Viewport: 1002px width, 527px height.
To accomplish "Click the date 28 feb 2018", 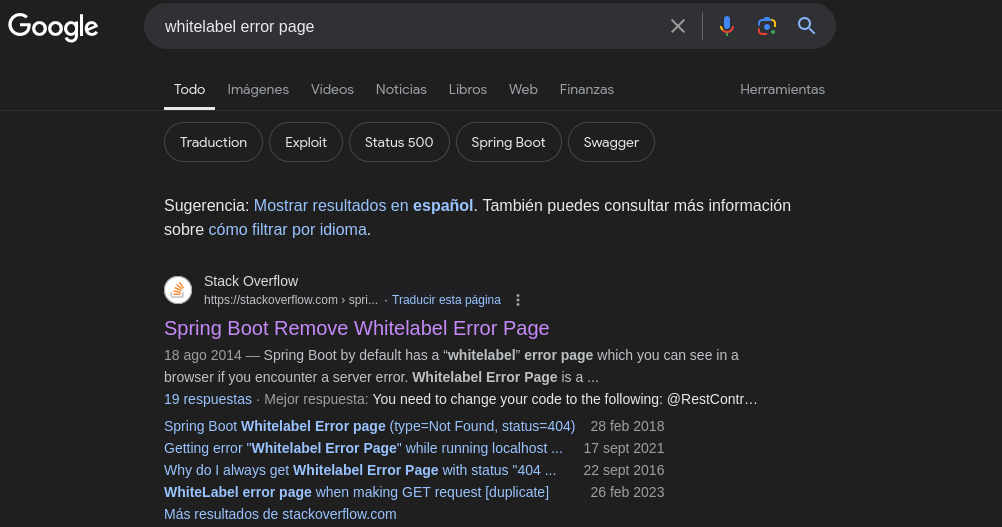I will [x=628, y=426].
